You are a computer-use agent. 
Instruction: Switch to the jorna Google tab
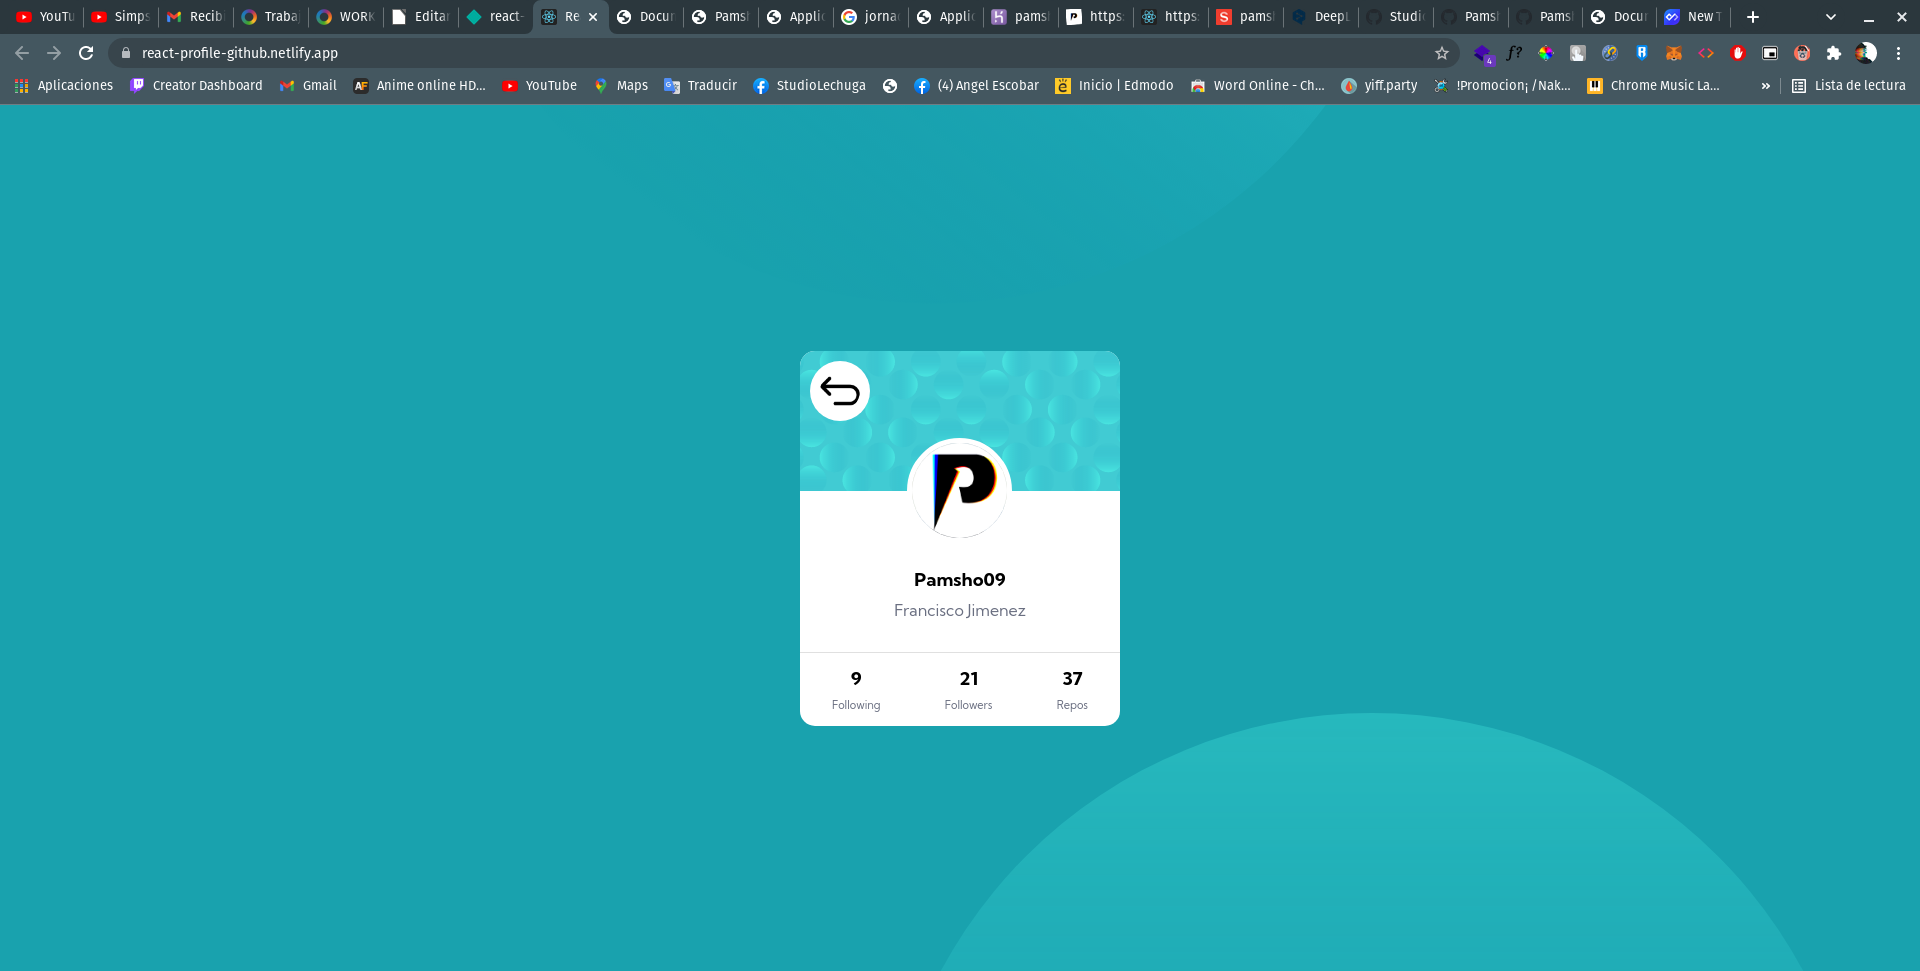871,17
